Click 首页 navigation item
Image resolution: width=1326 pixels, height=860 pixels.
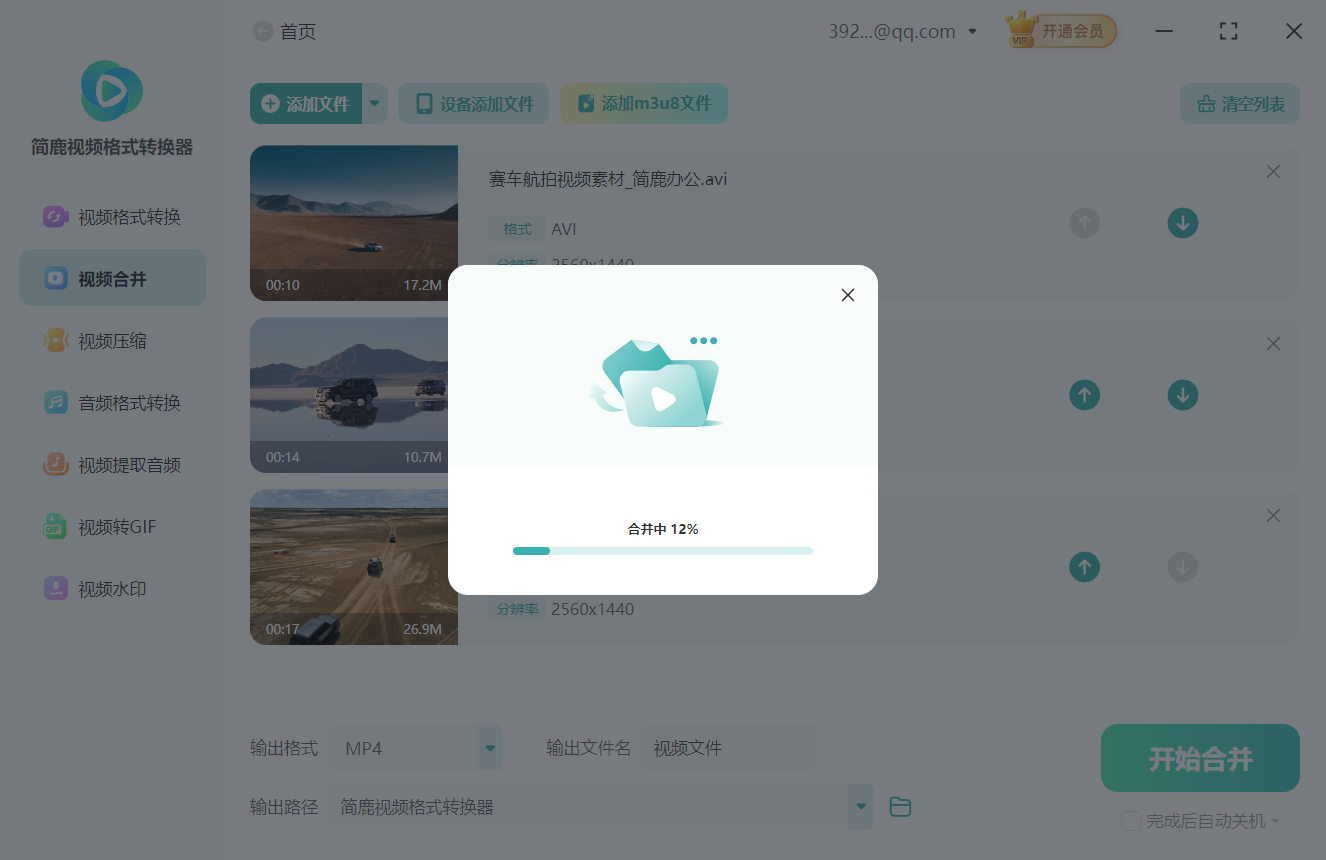(x=297, y=31)
